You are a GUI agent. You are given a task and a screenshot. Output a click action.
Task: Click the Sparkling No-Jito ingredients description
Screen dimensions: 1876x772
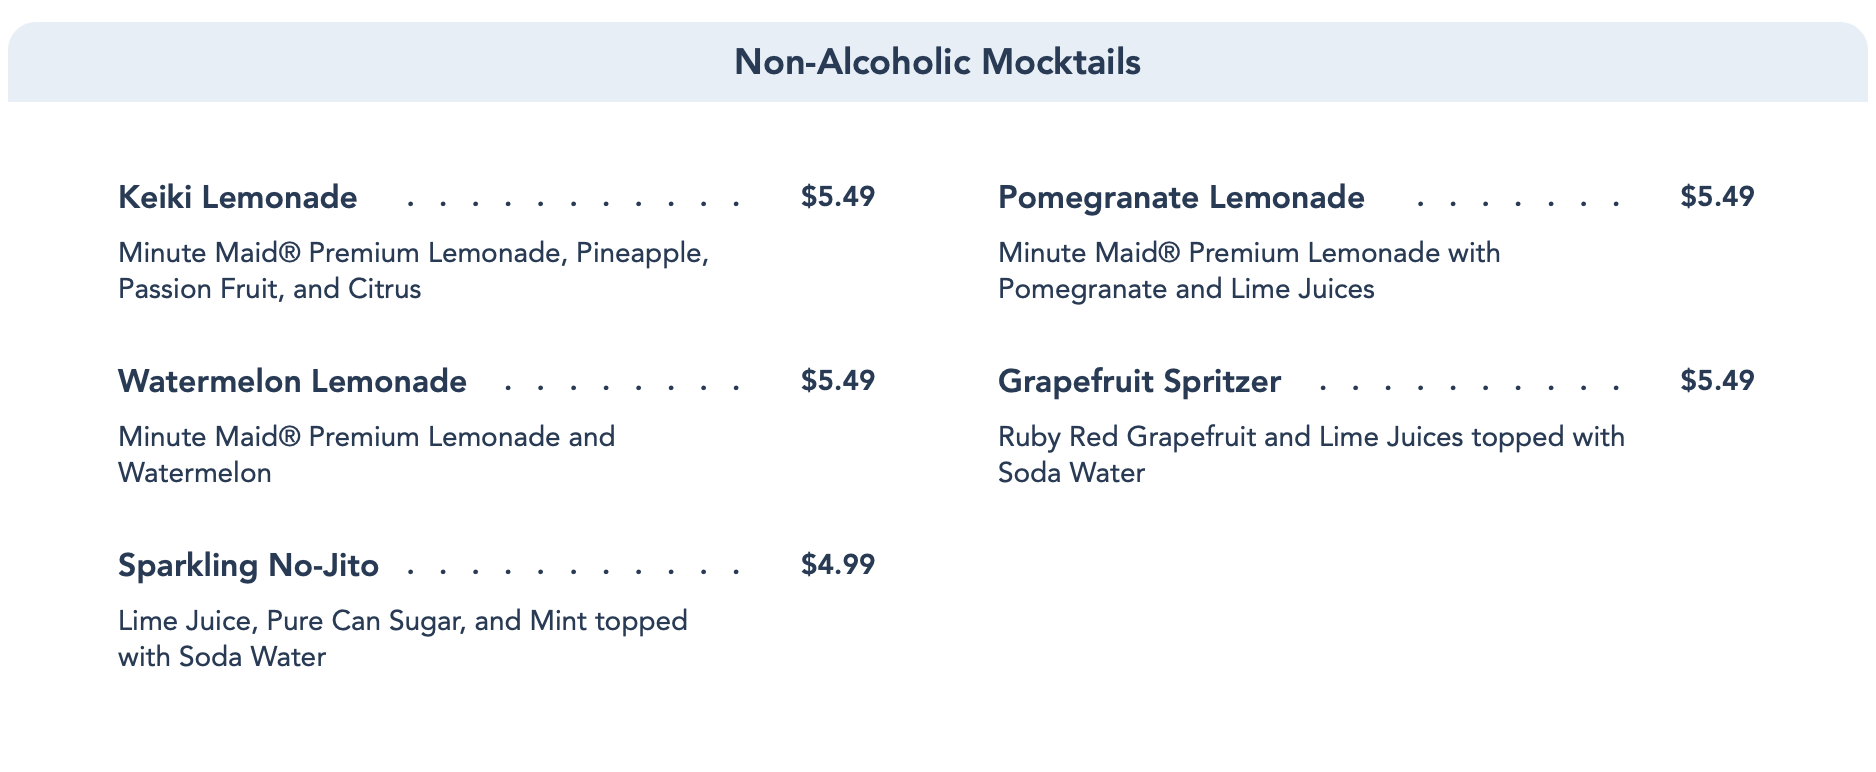(x=402, y=638)
